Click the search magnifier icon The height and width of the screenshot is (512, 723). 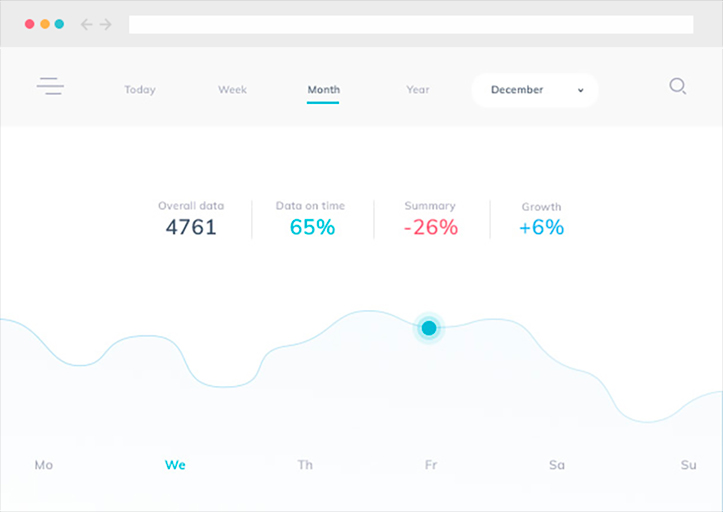pos(677,86)
